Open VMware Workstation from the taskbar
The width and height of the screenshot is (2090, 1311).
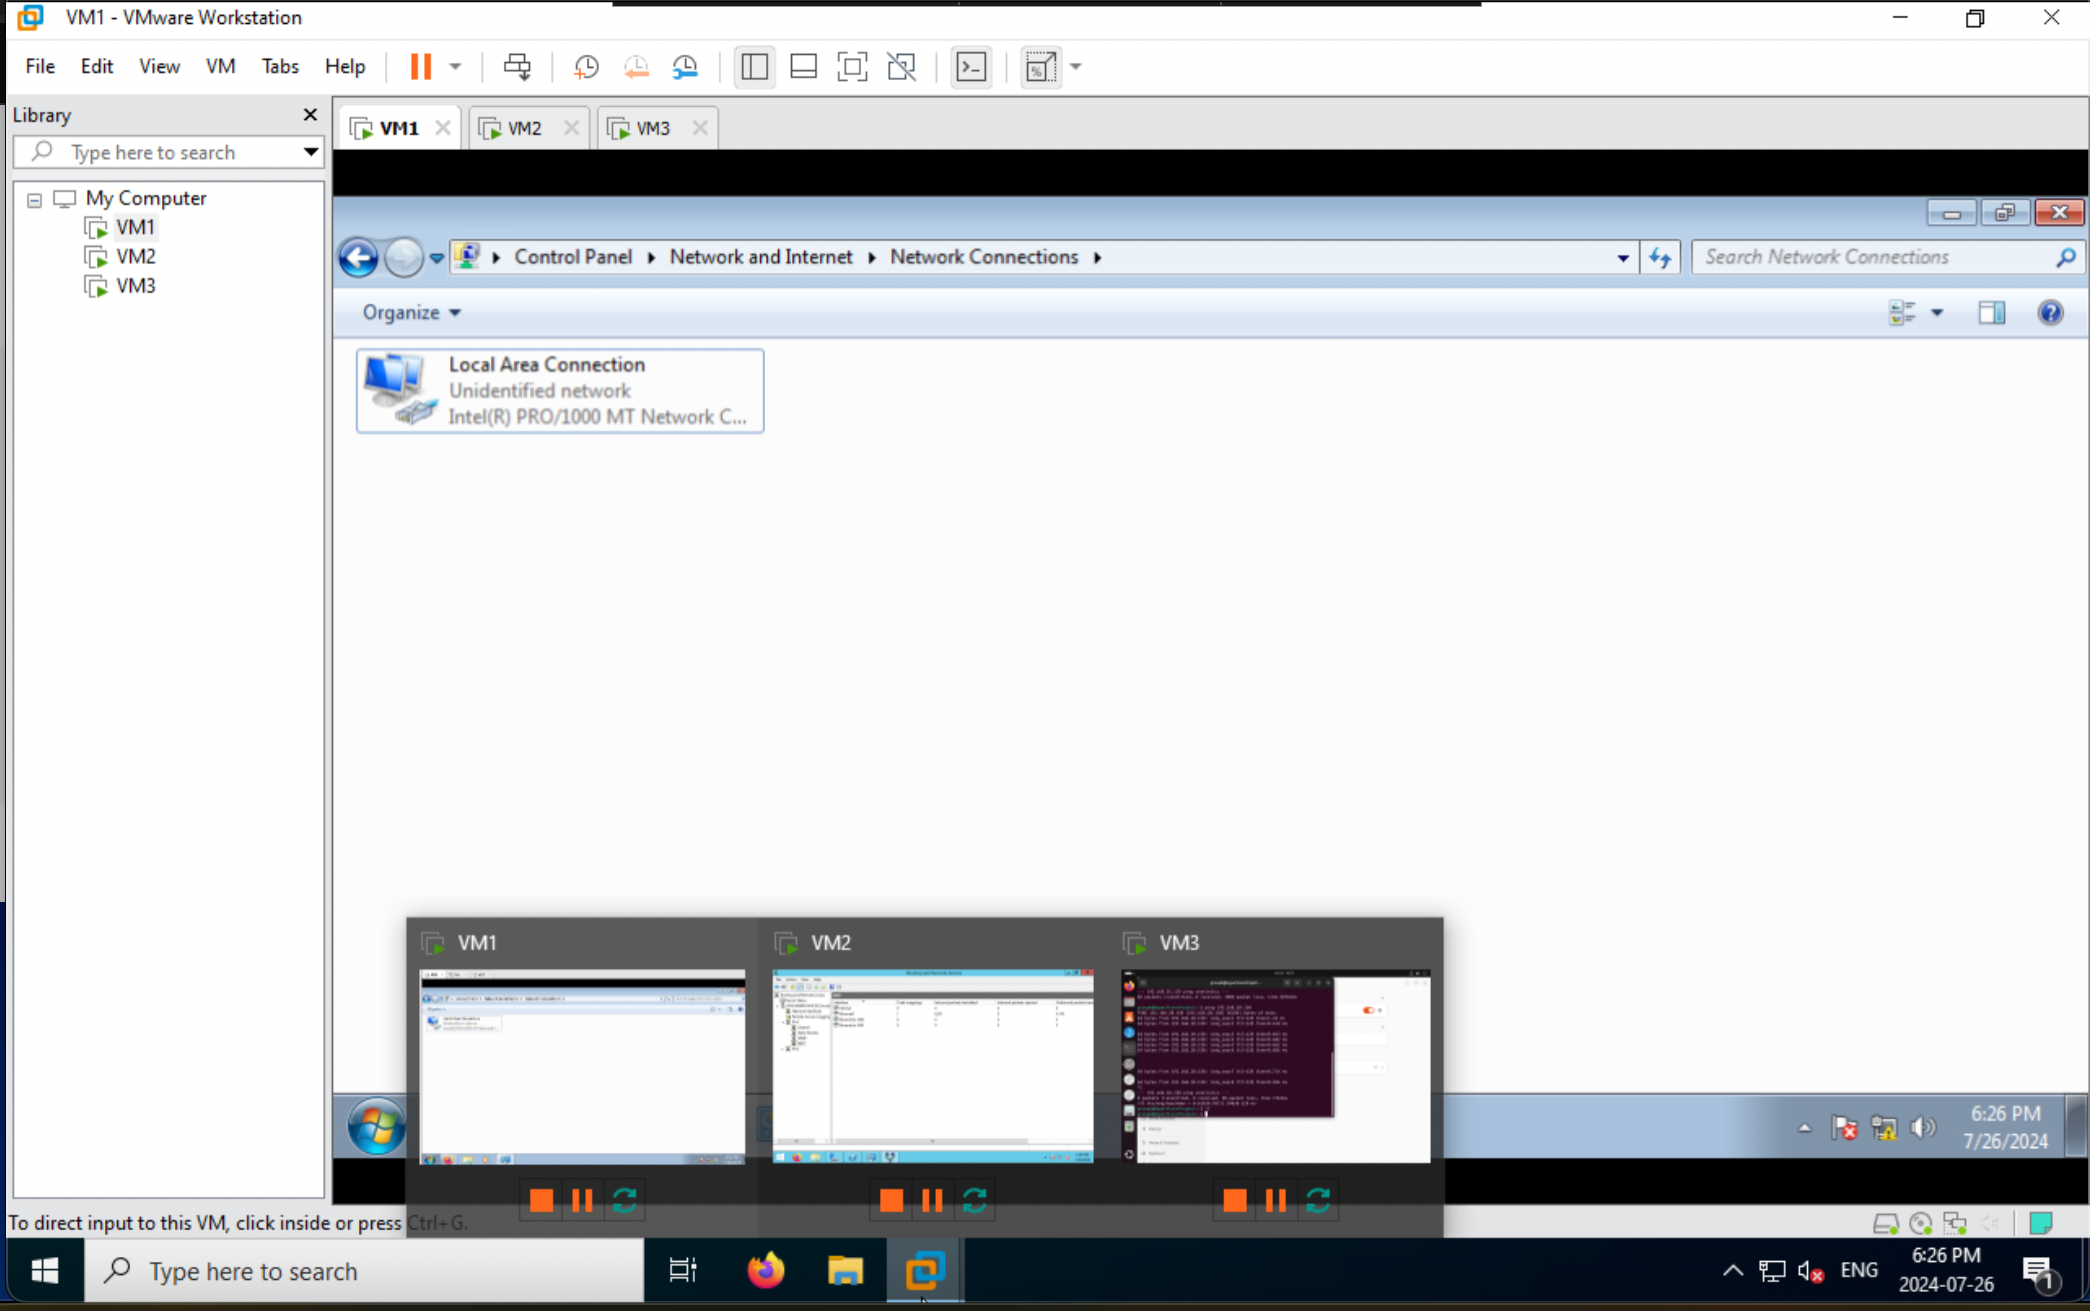[x=923, y=1270]
